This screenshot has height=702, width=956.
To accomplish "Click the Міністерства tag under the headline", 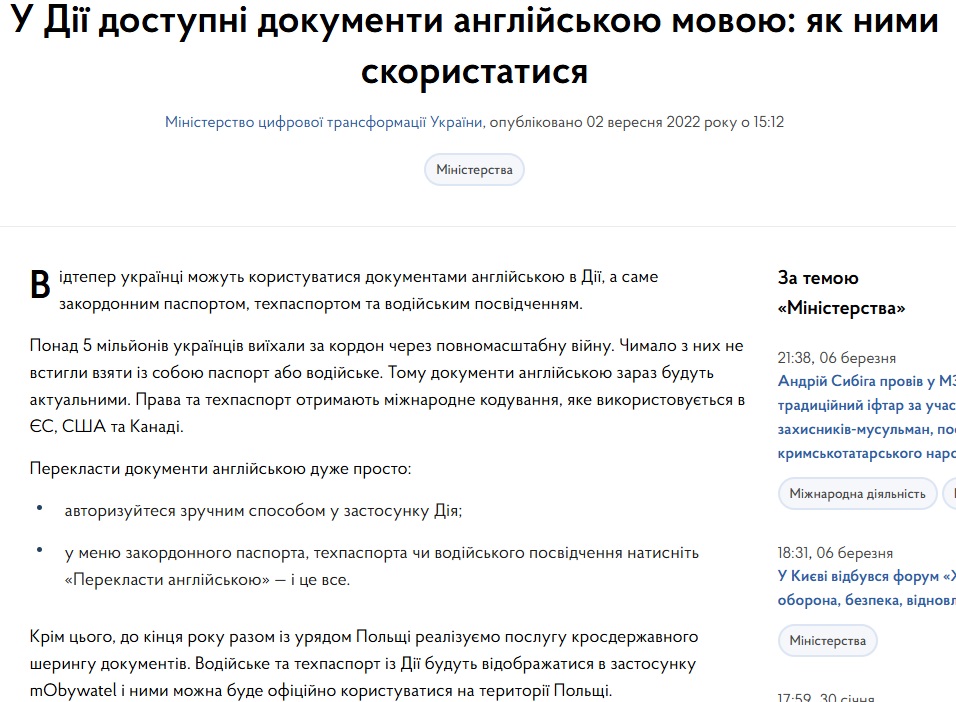I will tap(474, 169).
